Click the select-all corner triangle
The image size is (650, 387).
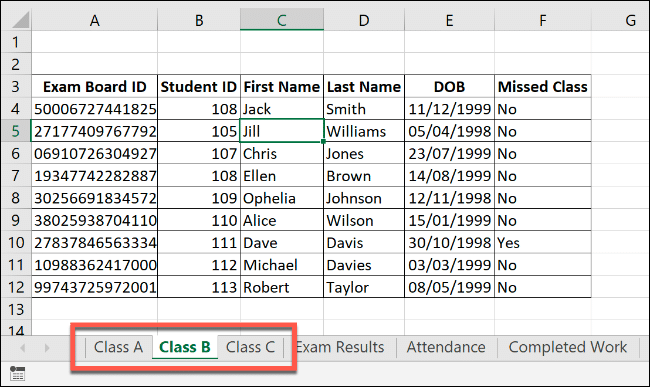[20, 19]
